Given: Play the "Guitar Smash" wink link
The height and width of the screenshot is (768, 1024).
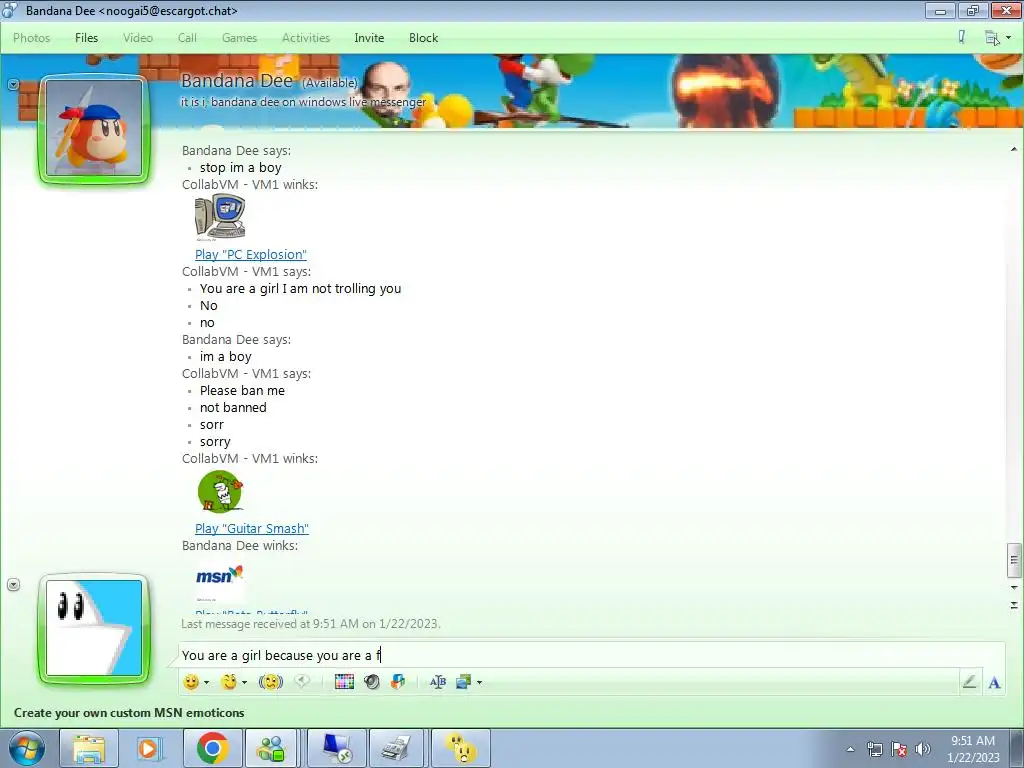Looking at the screenshot, I should 251,528.
